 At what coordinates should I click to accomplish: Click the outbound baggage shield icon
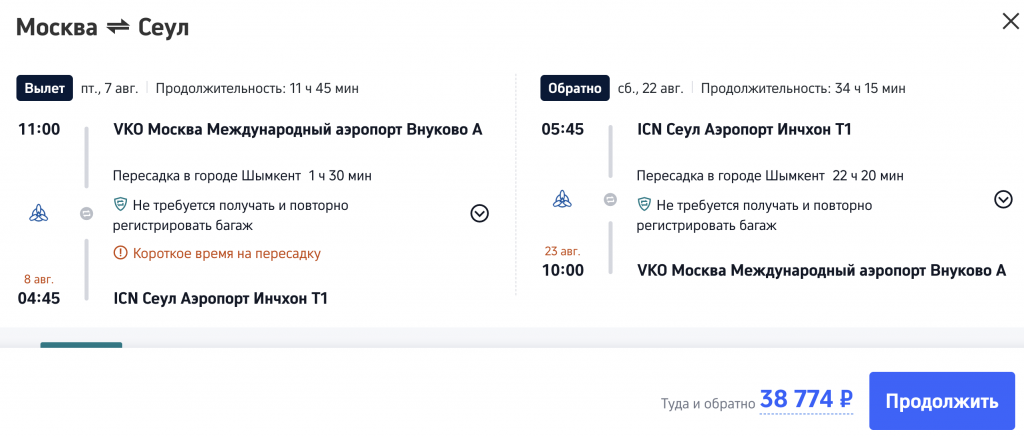click(x=120, y=205)
